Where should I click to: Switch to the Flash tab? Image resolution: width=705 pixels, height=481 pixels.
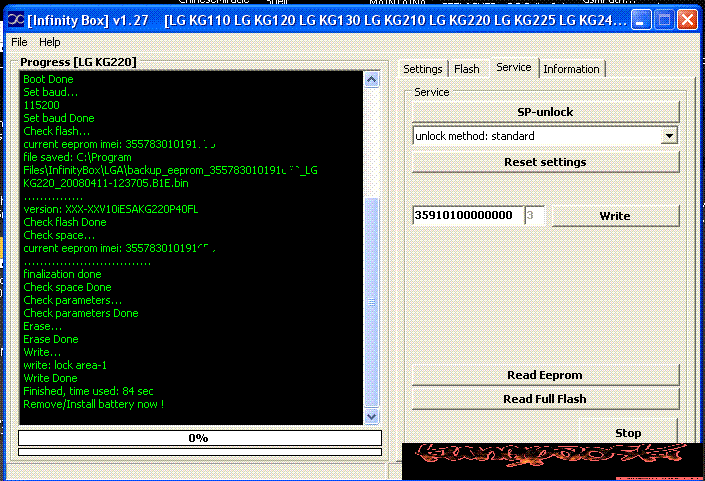tap(467, 69)
